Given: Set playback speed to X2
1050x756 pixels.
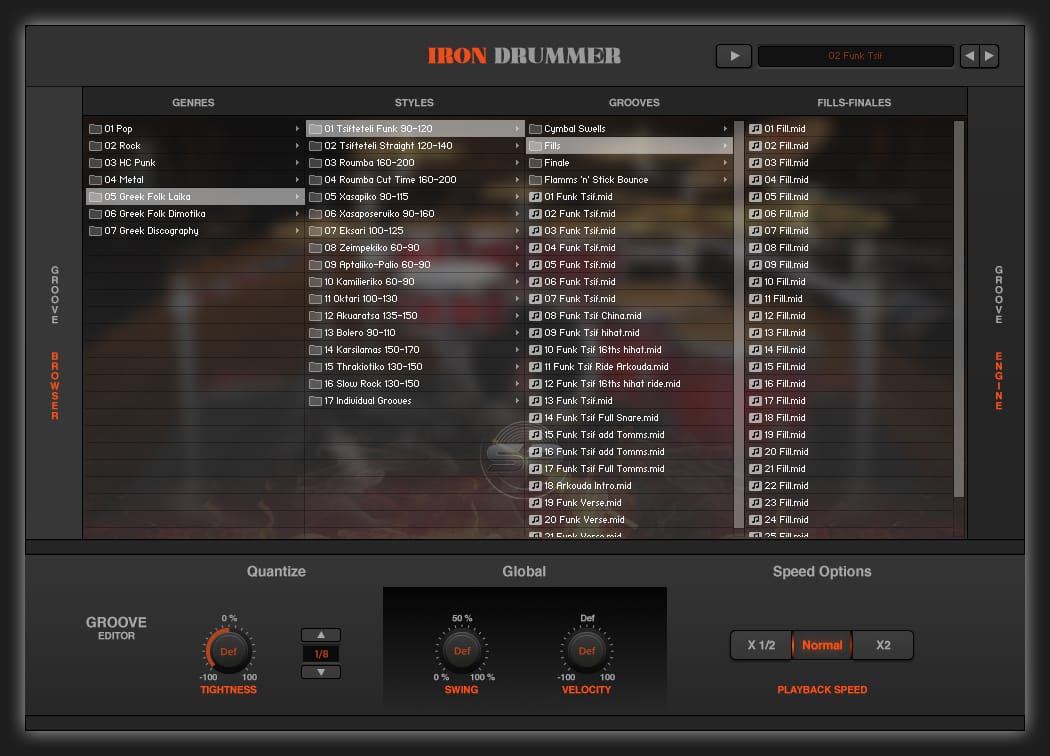Looking at the screenshot, I should [x=883, y=646].
